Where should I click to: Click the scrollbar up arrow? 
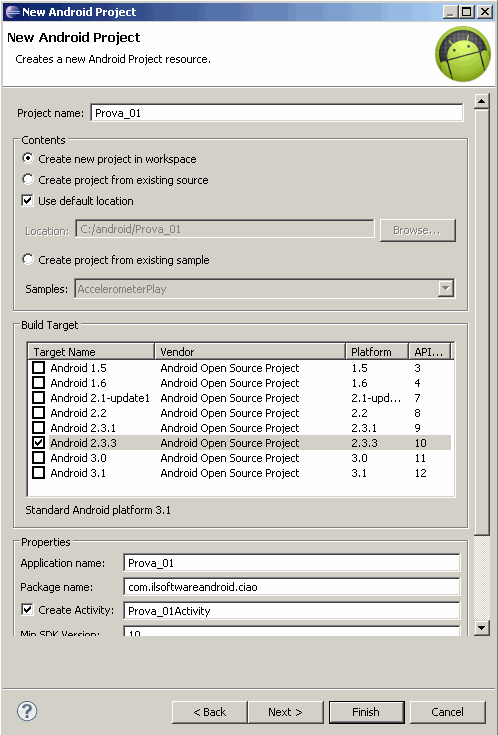tap(482, 101)
